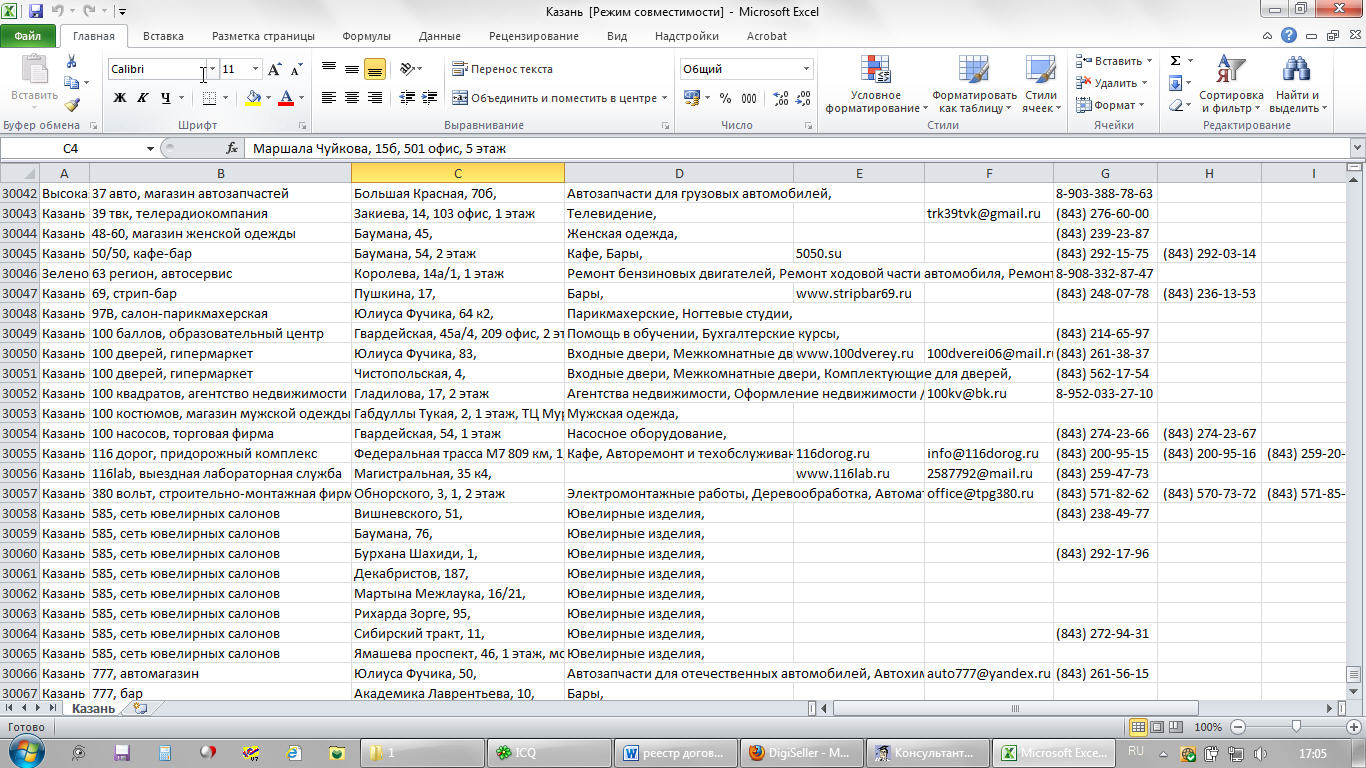
Task: Toggle underline (Ч) formatting
Action: (165, 98)
